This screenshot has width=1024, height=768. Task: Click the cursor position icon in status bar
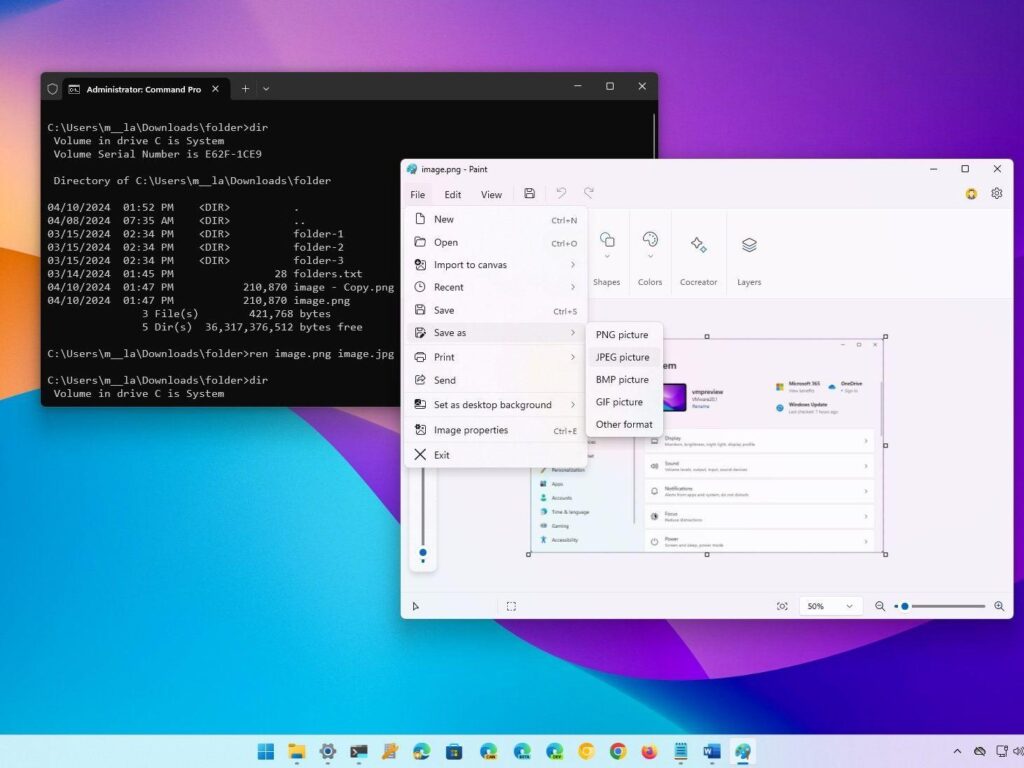pyautogui.click(x=416, y=607)
